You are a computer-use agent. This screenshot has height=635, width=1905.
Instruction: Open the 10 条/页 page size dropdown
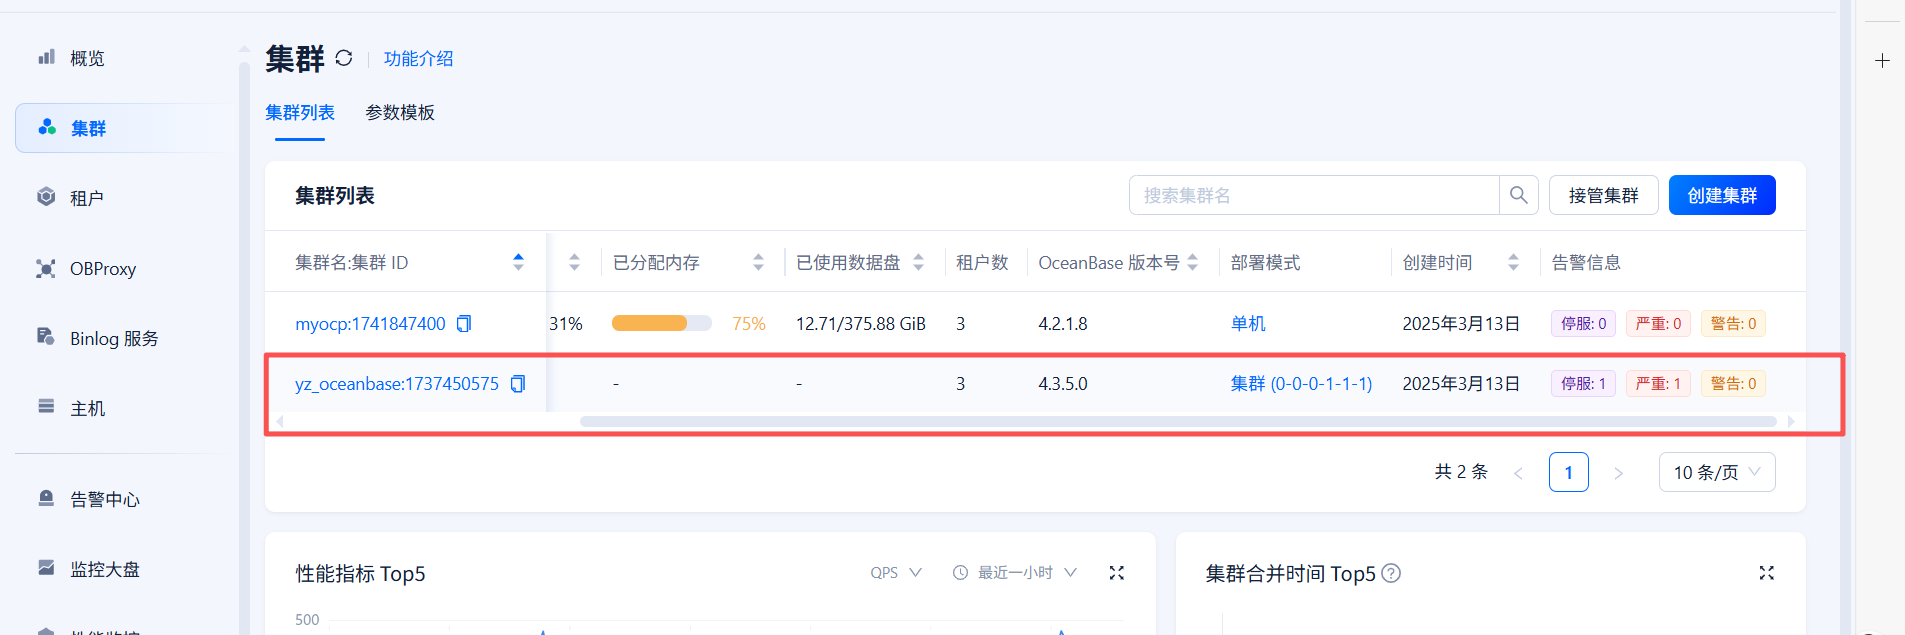1717,472
